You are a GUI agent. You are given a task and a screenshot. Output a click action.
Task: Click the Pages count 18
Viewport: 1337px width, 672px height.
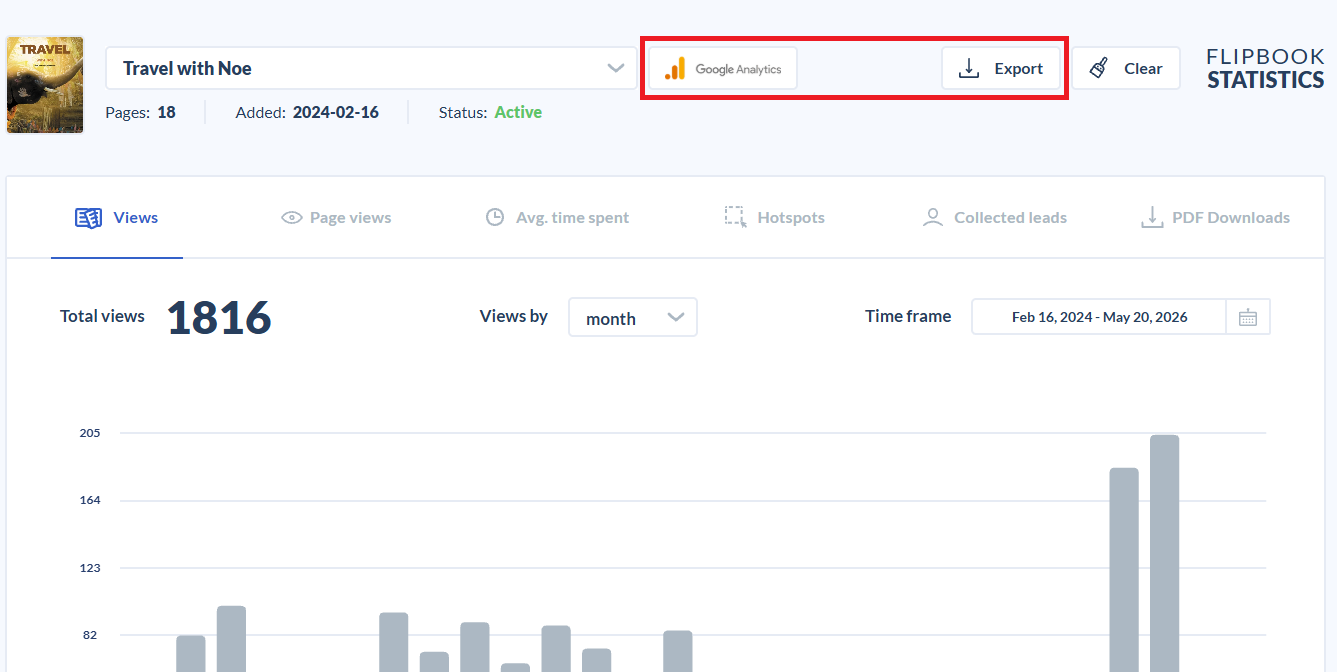(166, 113)
